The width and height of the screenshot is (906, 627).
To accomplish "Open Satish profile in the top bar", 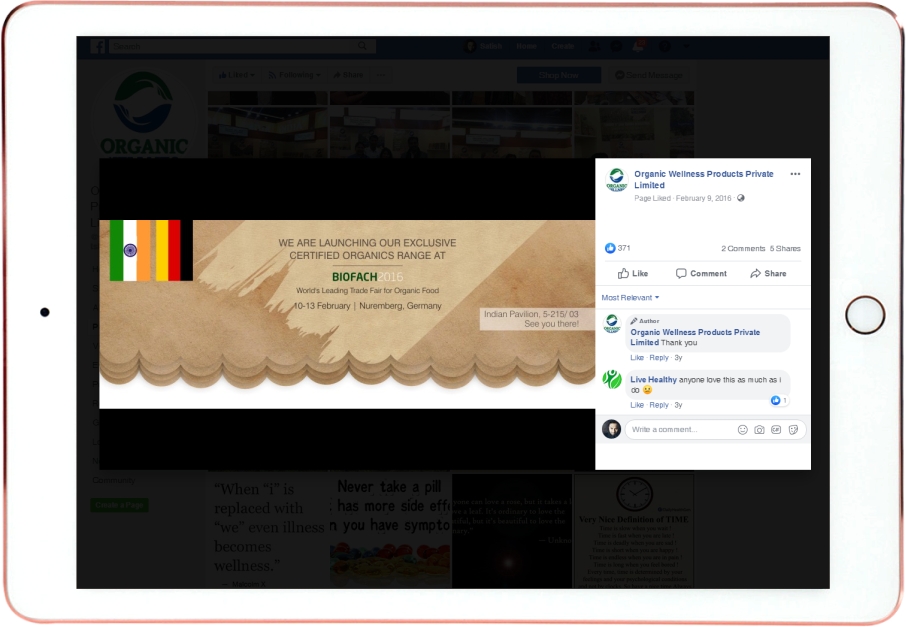I will click(484, 46).
